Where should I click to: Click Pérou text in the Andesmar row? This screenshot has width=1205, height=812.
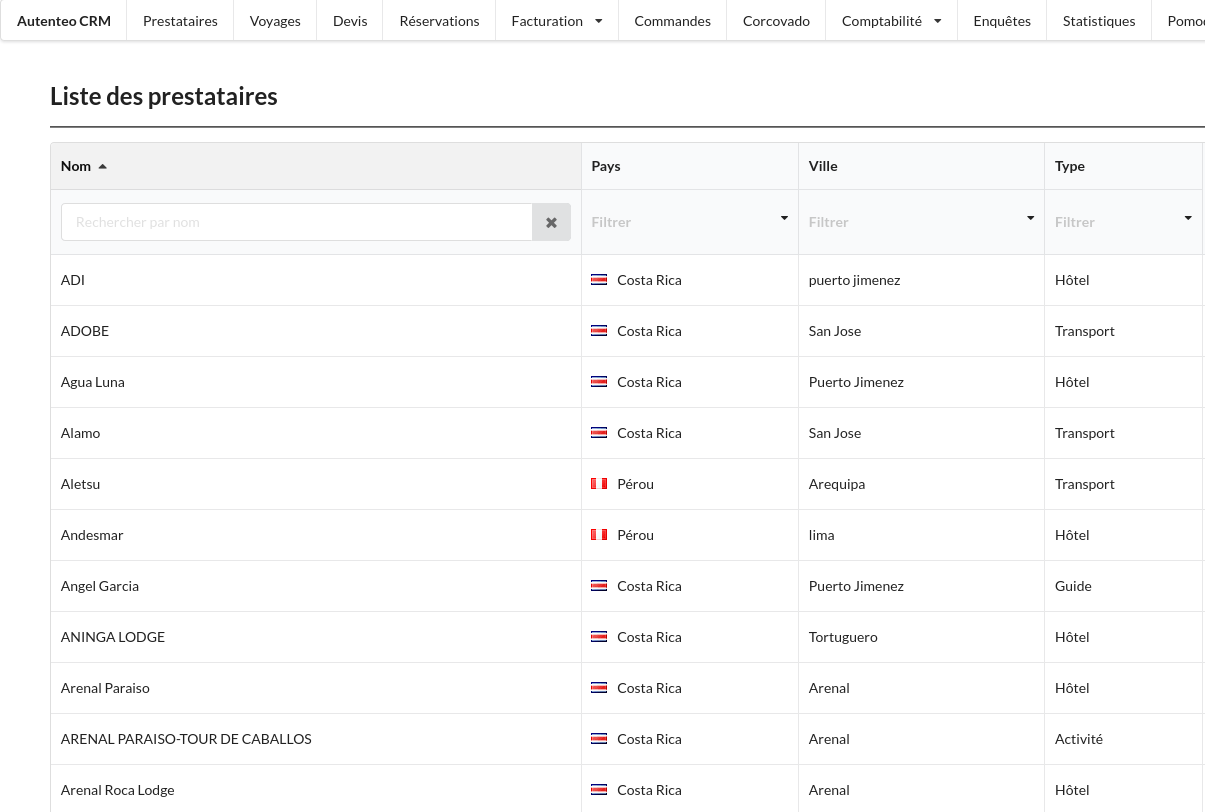pyautogui.click(x=636, y=535)
